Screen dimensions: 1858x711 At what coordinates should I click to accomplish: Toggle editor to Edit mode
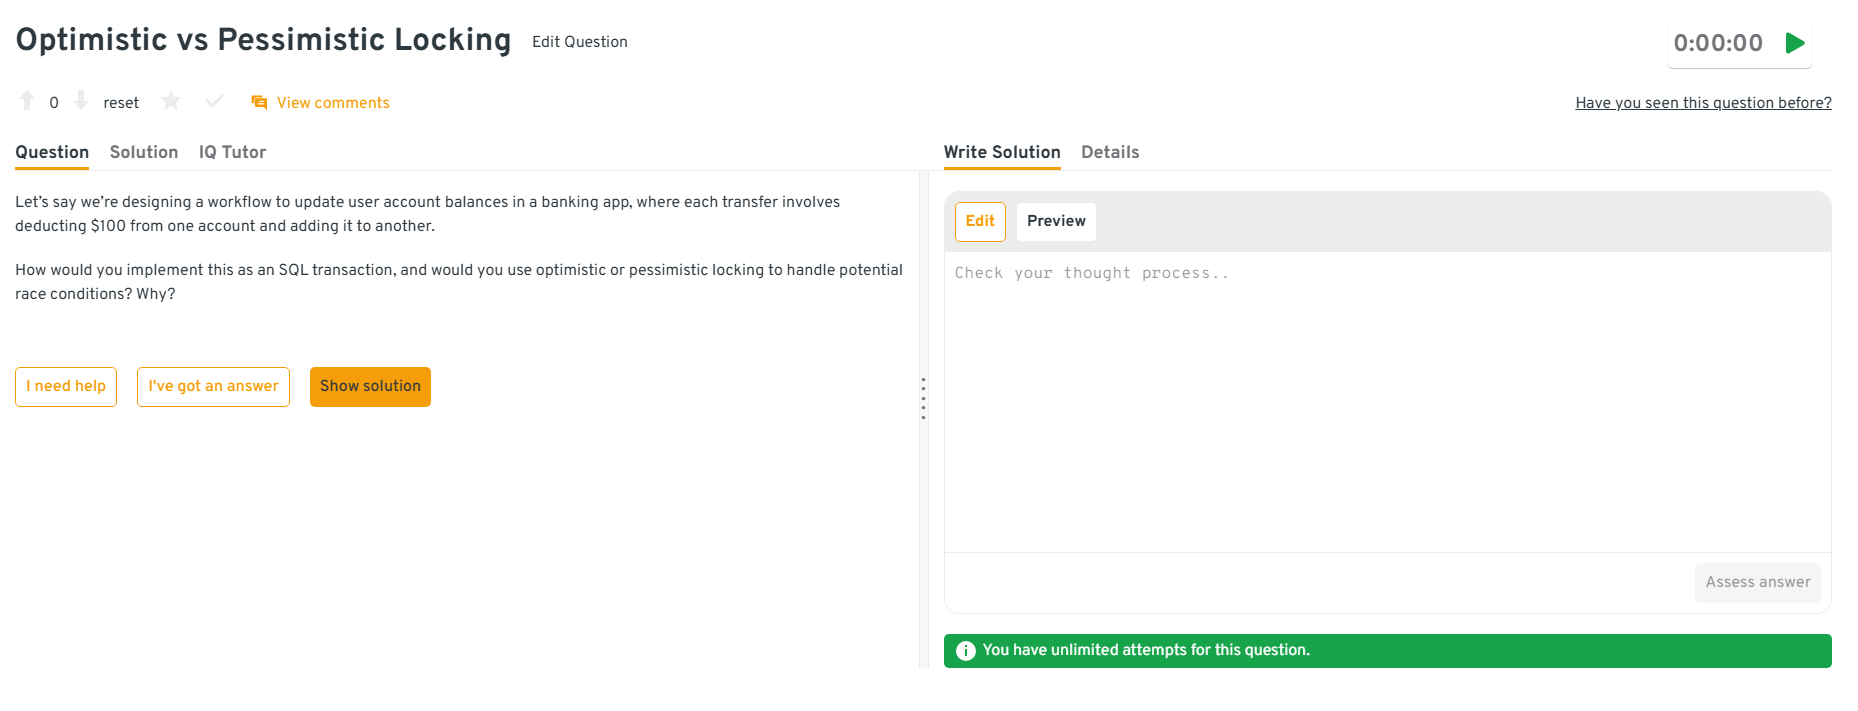pyautogui.click(x=980, y=221)
